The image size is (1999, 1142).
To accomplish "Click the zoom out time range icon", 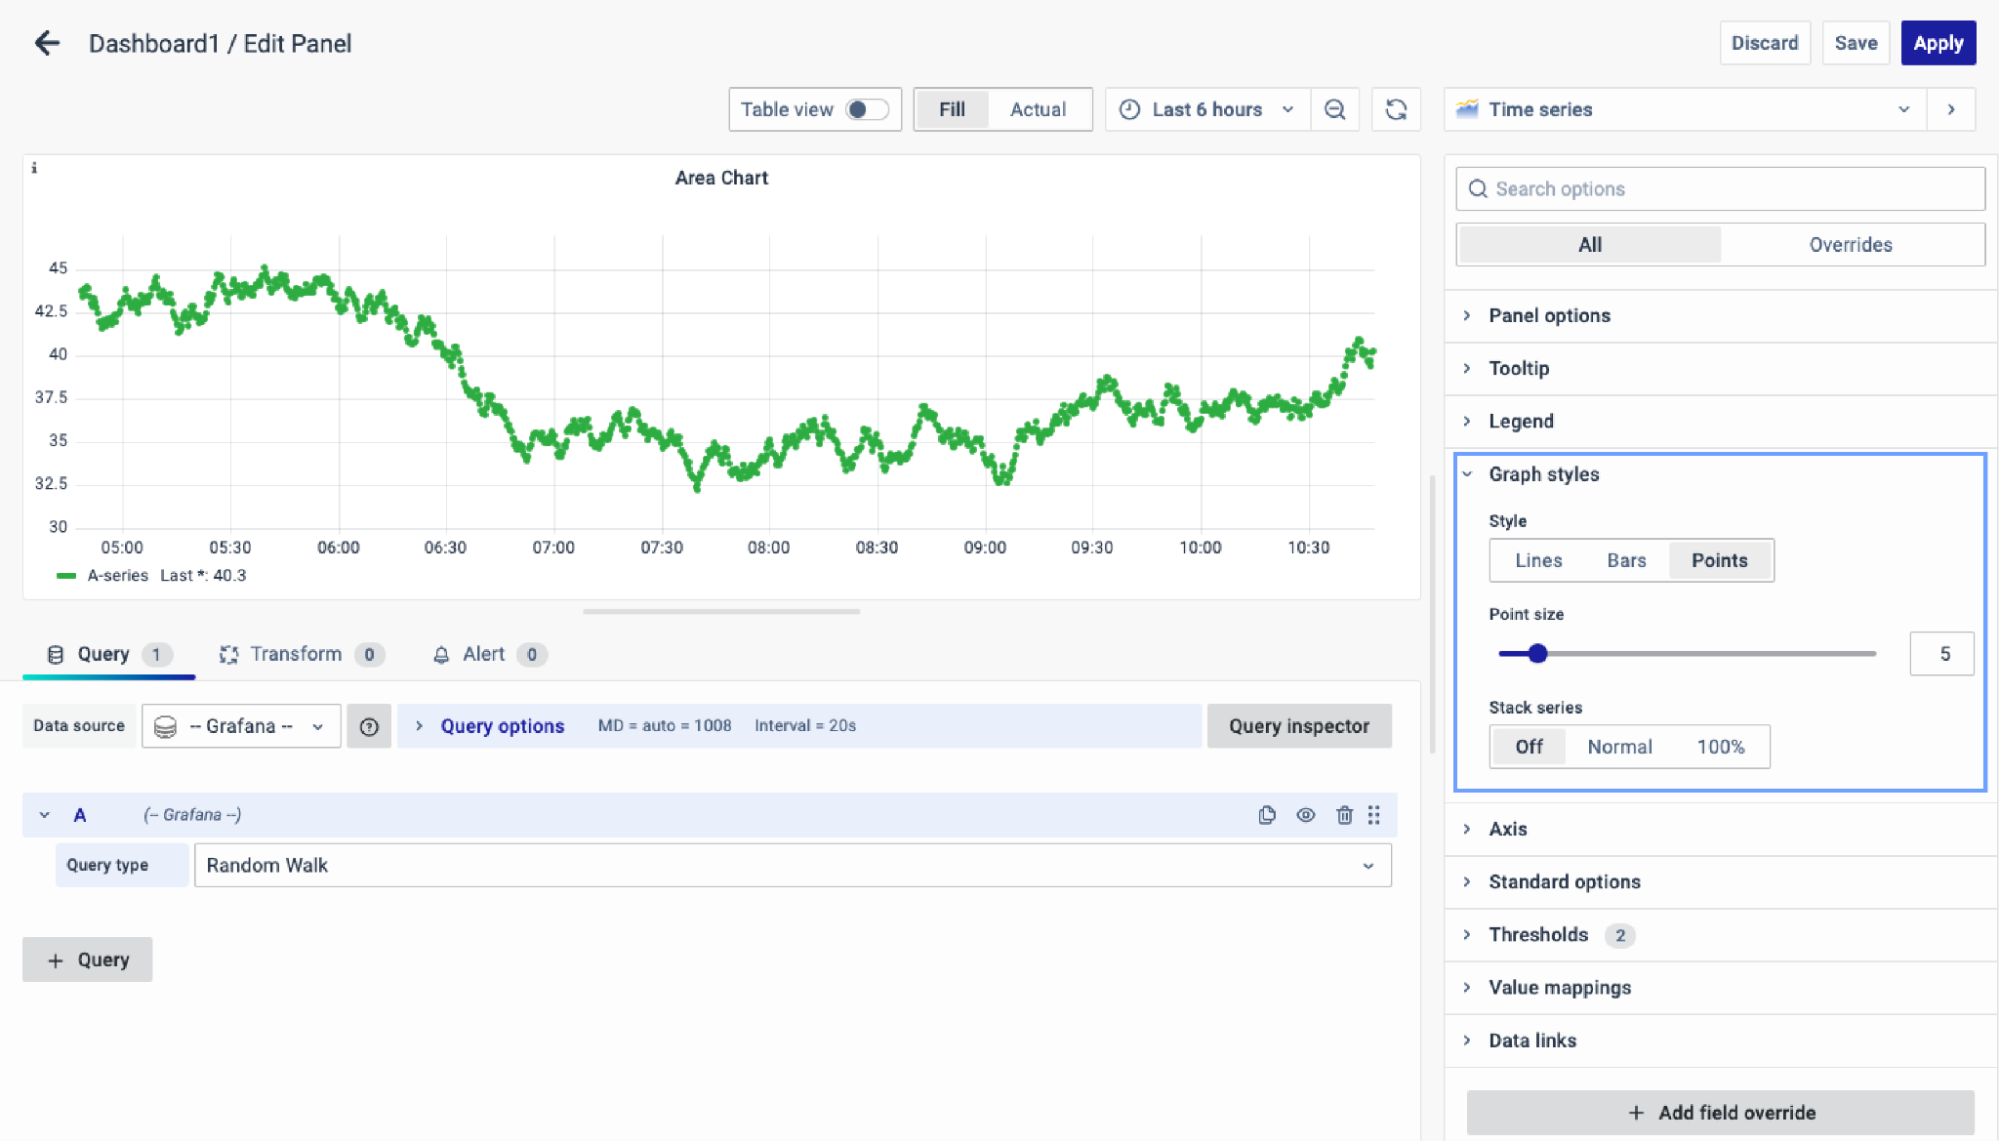I will pyautogui.click(x=1334, y=109).
